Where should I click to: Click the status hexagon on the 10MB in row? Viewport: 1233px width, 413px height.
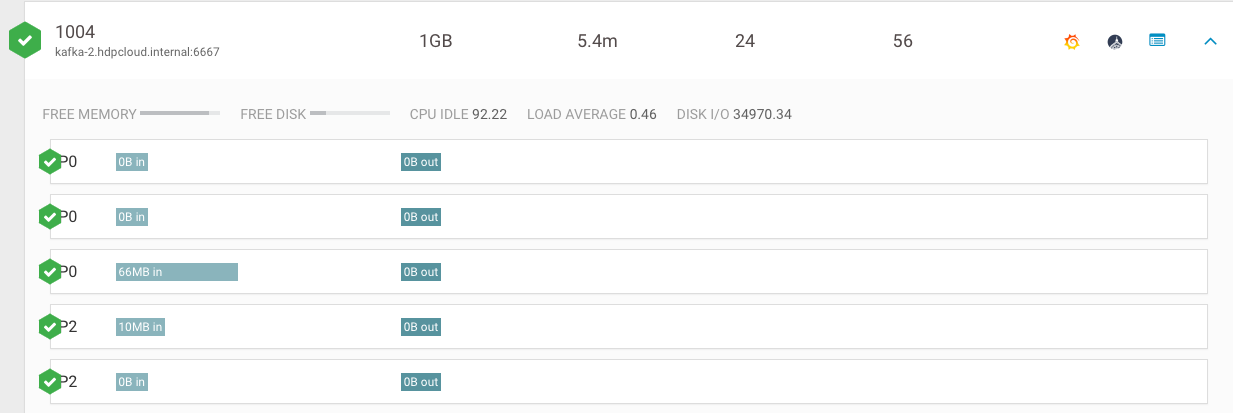50,326
